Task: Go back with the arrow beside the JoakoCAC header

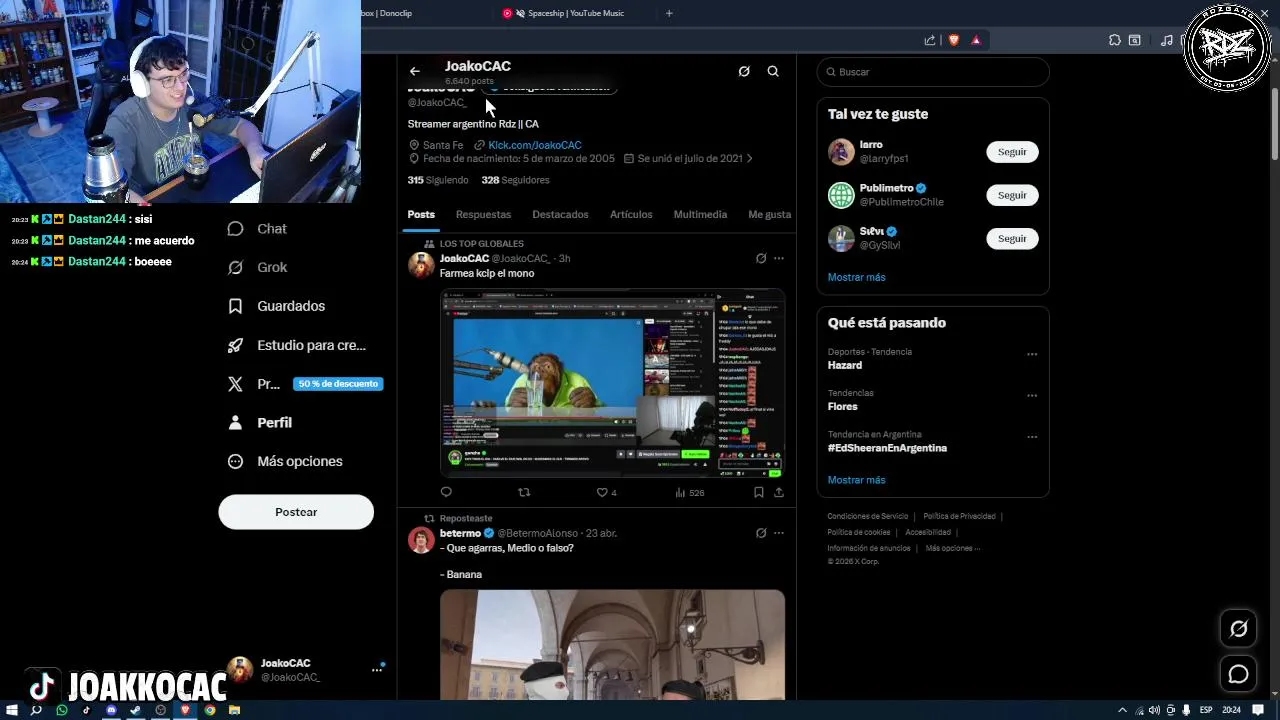Action: (x=414, y=71)
